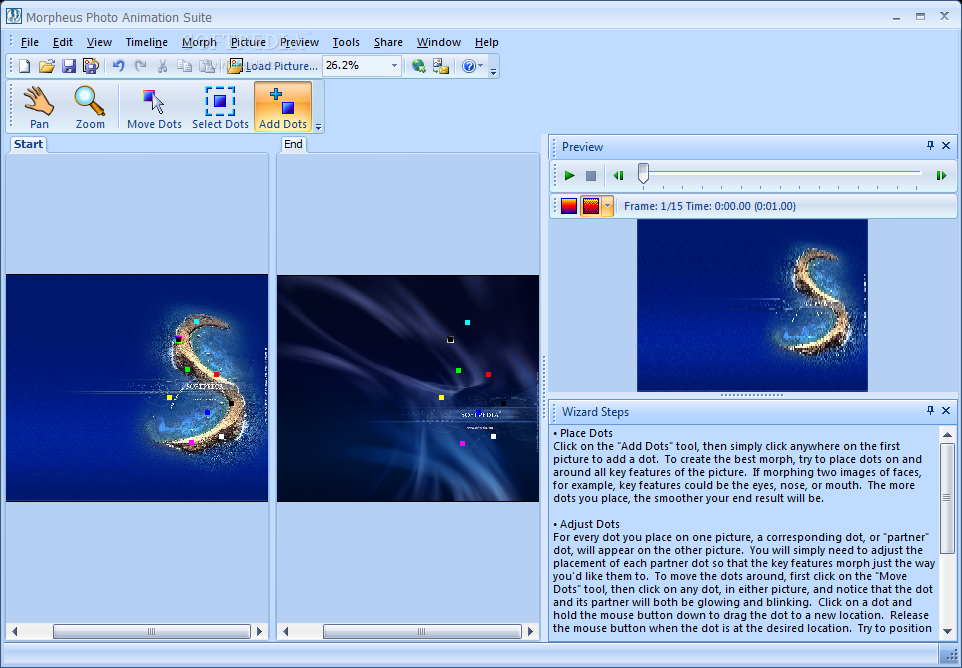Click the preview frame slider handle
The width and height of the screenshot is (962, 668).
643,174
